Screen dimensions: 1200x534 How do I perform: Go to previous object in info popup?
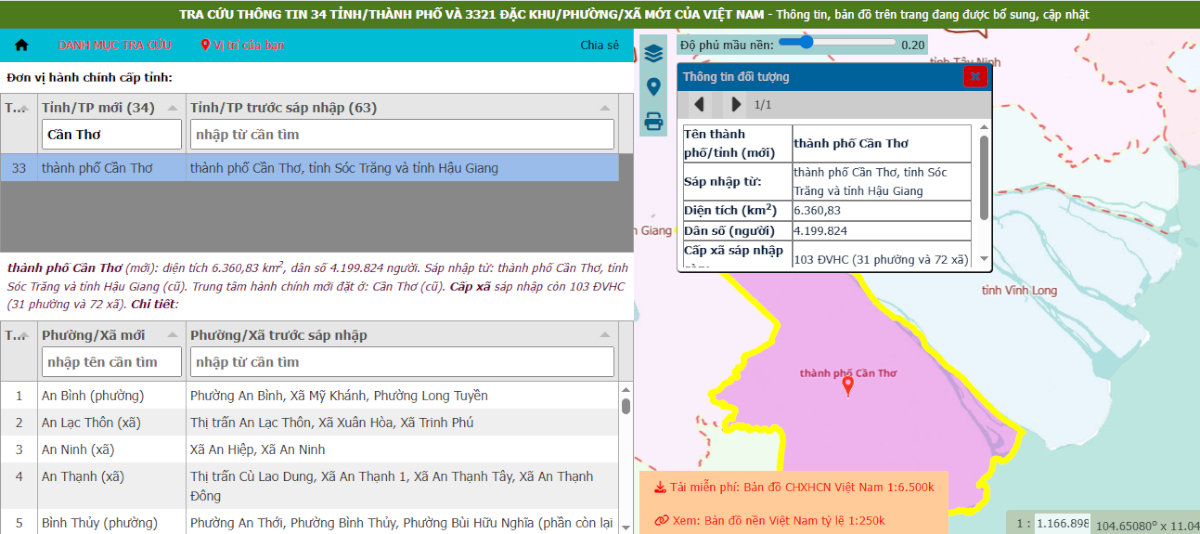(x=699, y=104)
